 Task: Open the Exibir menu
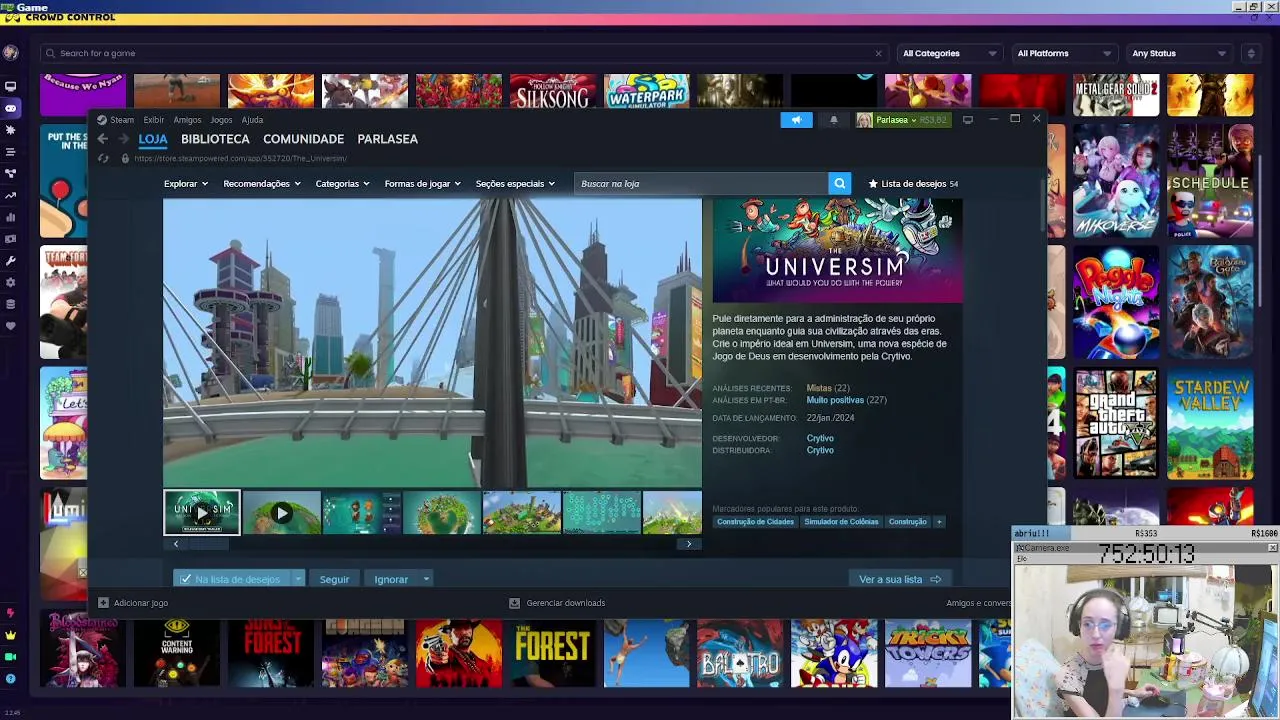153,120
